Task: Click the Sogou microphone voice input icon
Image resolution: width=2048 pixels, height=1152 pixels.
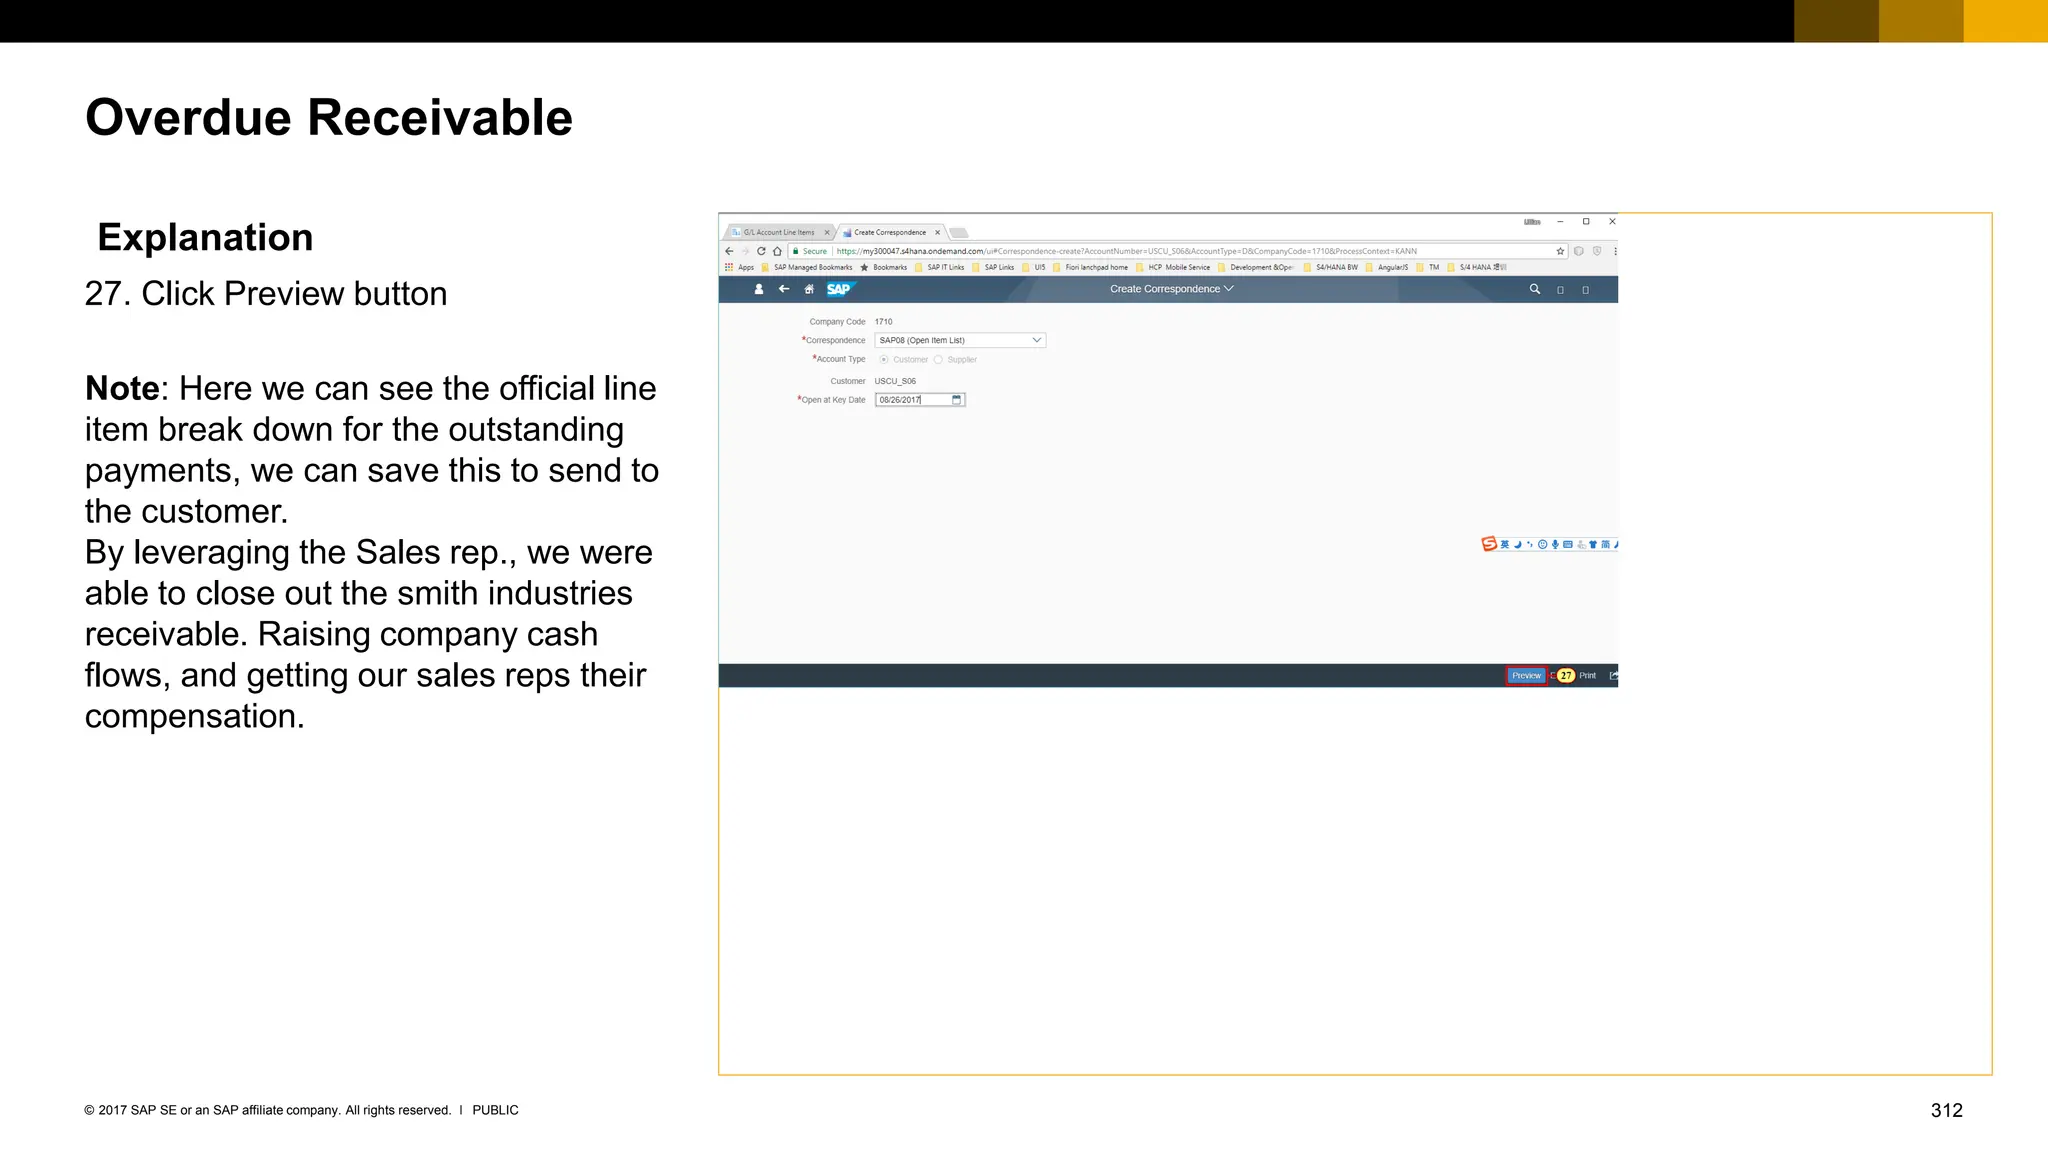Action: (x=1555, y=545)
